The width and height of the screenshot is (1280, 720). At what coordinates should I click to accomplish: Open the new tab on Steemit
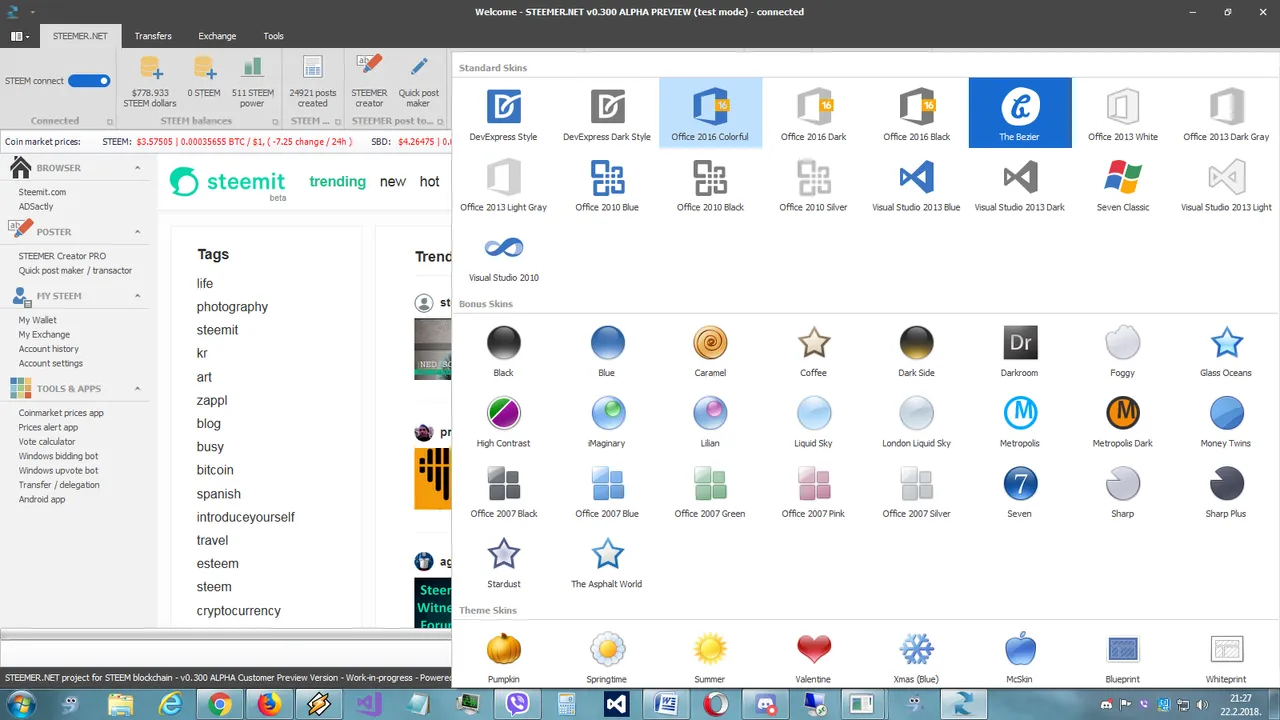tap(393, 181)
